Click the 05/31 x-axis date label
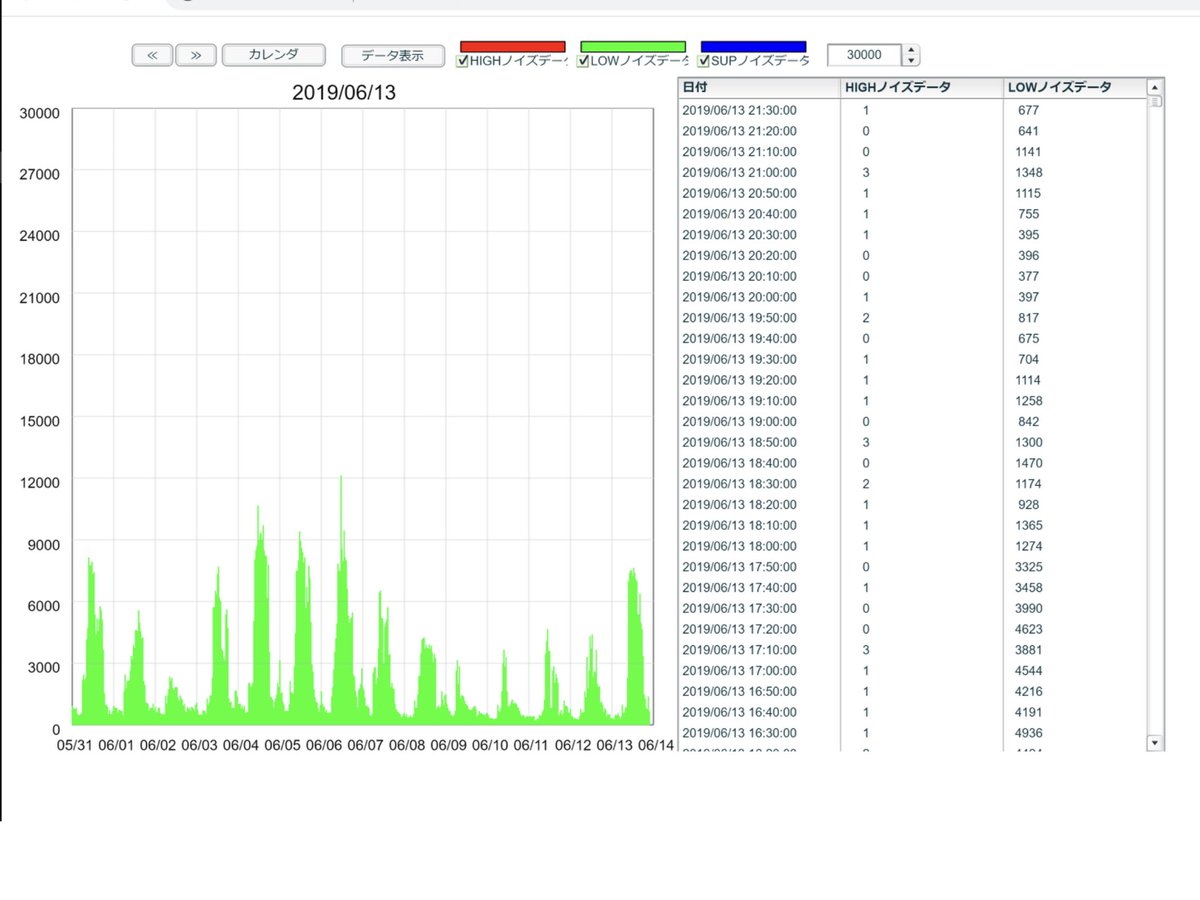1200x900 pixels. point(75,745)
